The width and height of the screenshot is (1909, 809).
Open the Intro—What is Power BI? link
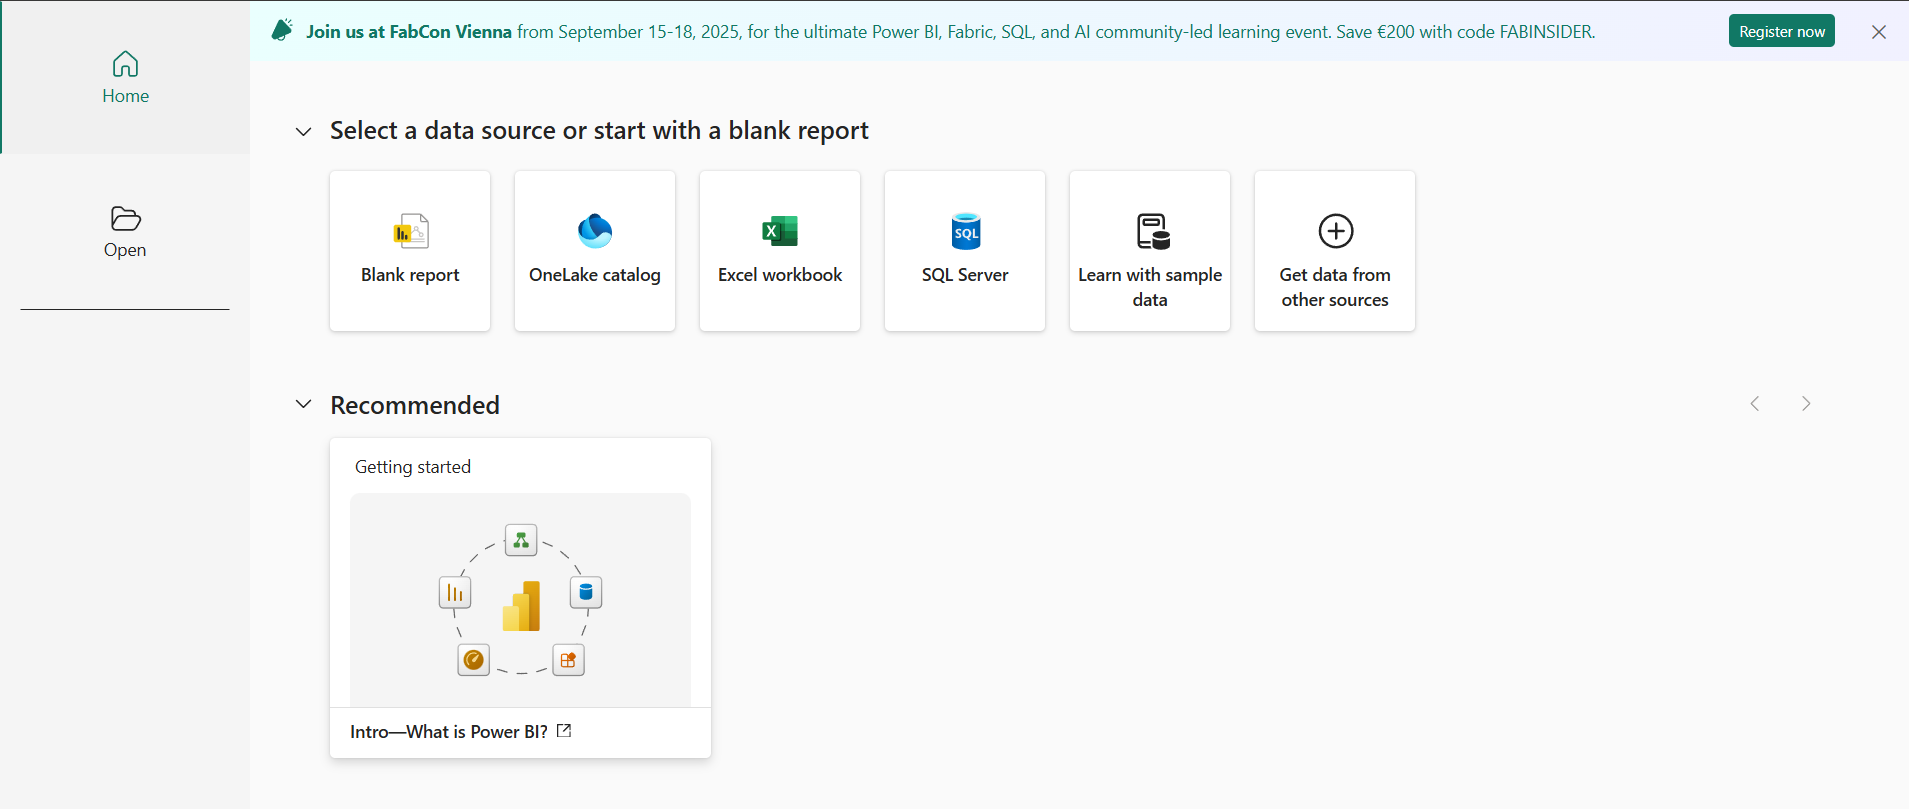pos(448,732)
